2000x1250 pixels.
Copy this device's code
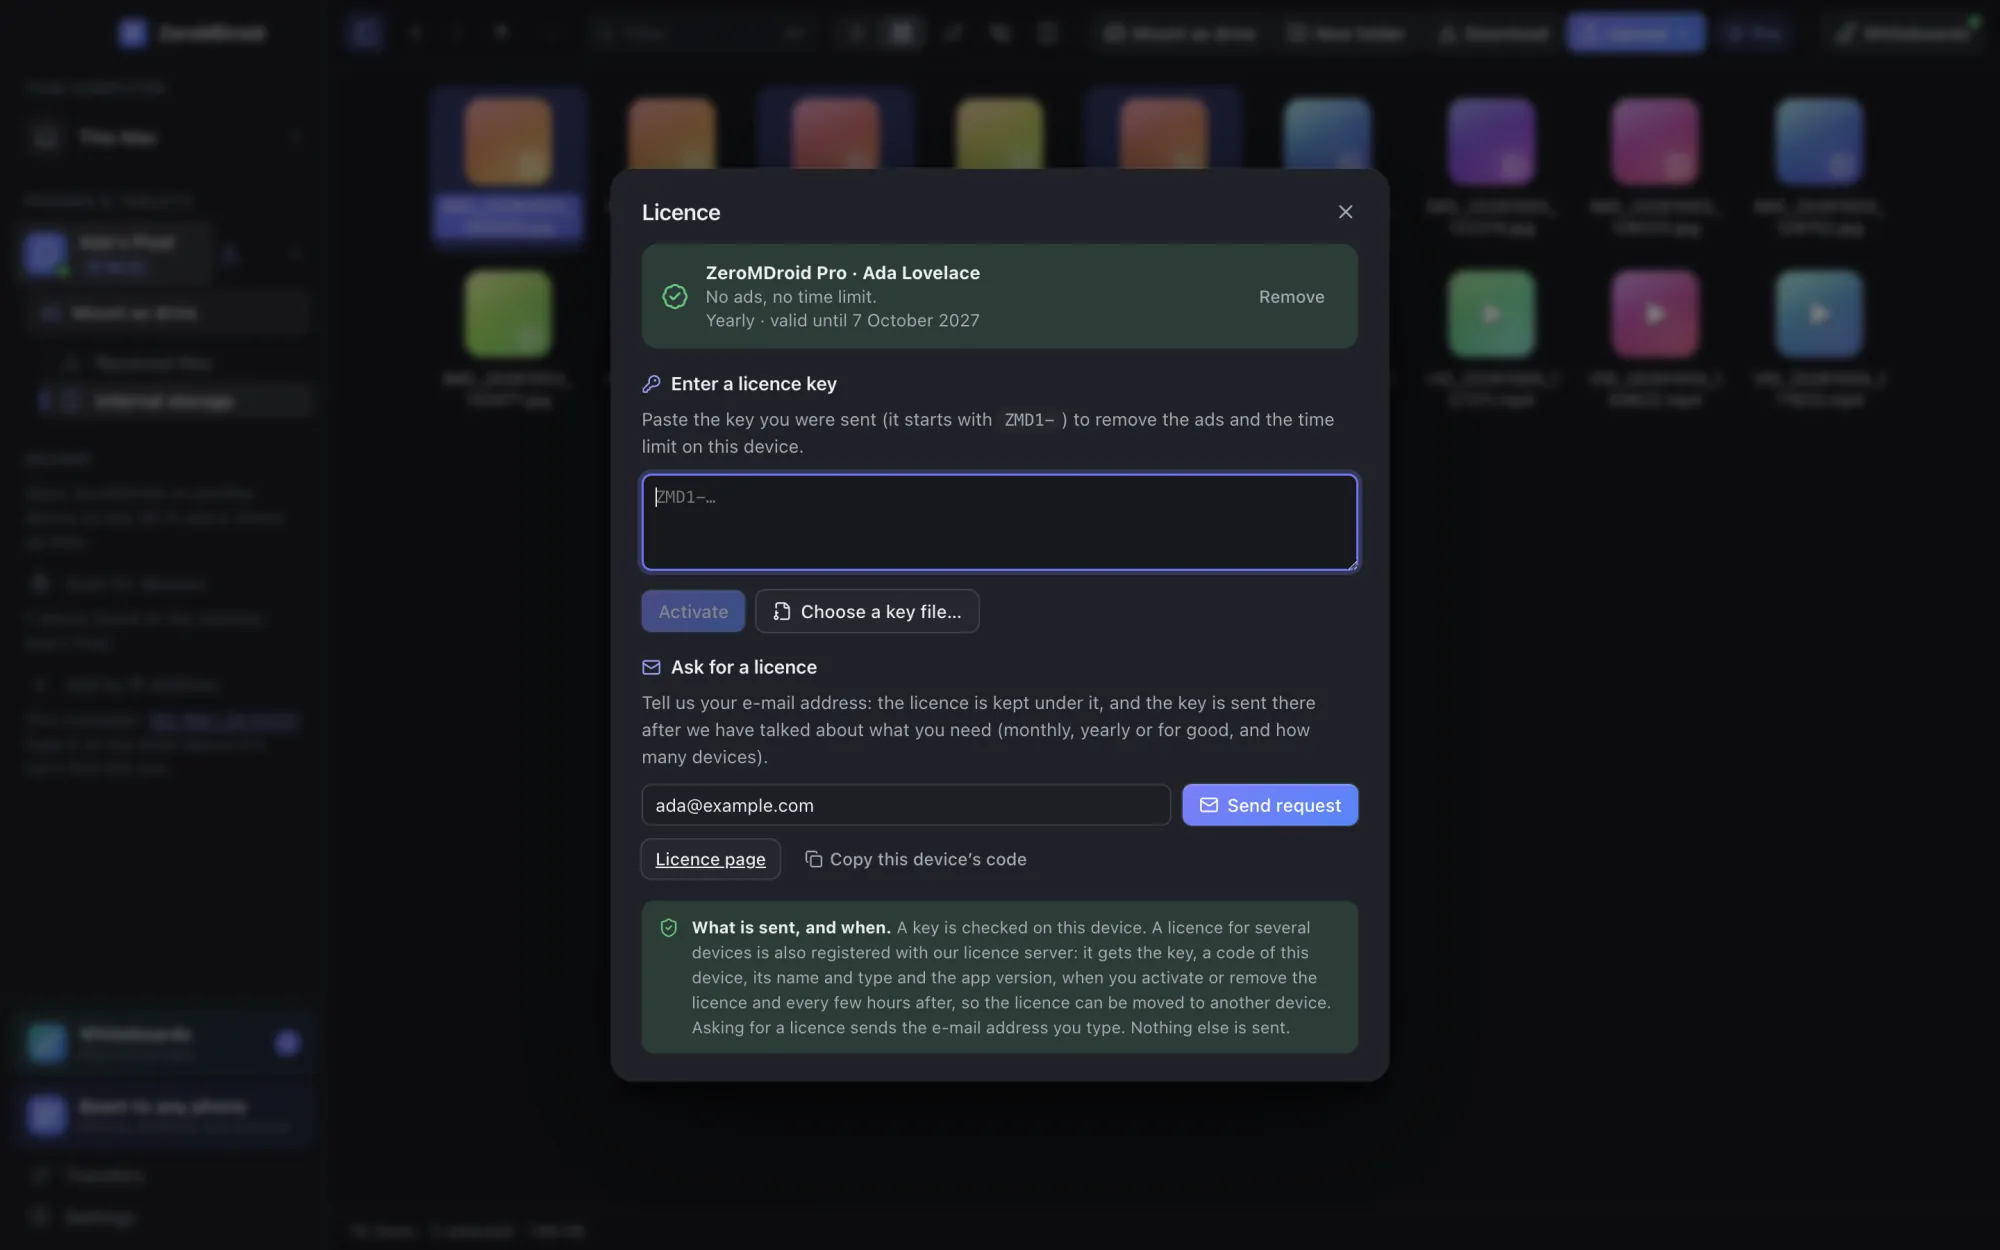[916, 859]
